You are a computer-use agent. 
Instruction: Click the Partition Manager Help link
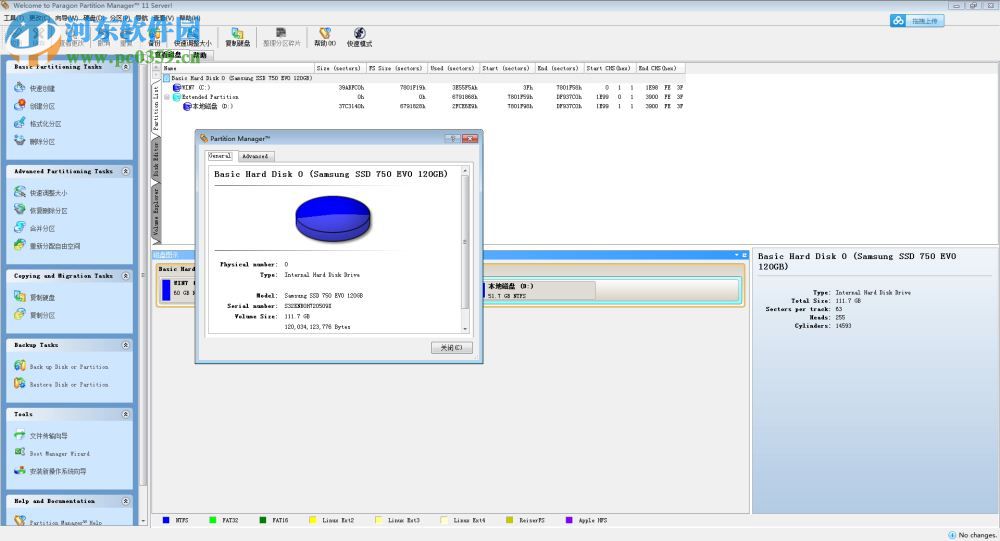[x=66, y=522]
